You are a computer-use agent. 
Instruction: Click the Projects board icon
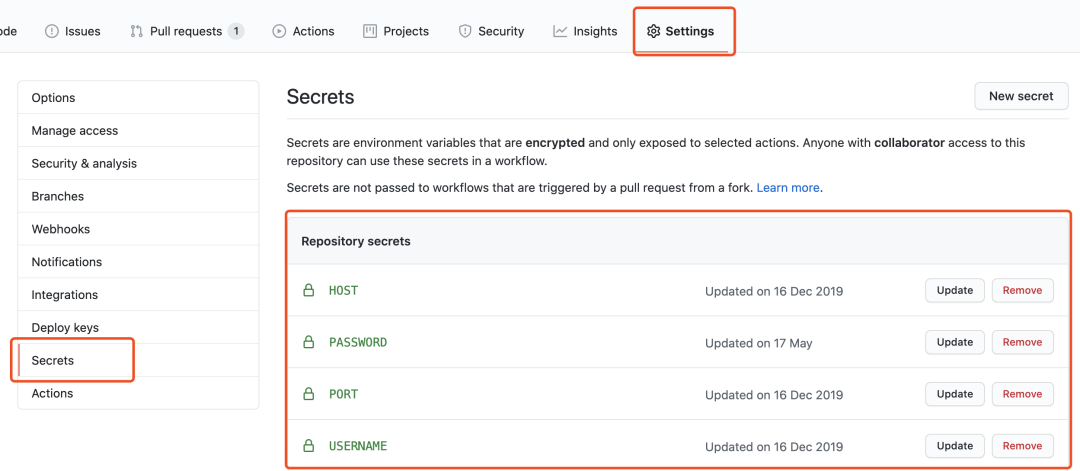pyautogui.click(x=370, y=31)
